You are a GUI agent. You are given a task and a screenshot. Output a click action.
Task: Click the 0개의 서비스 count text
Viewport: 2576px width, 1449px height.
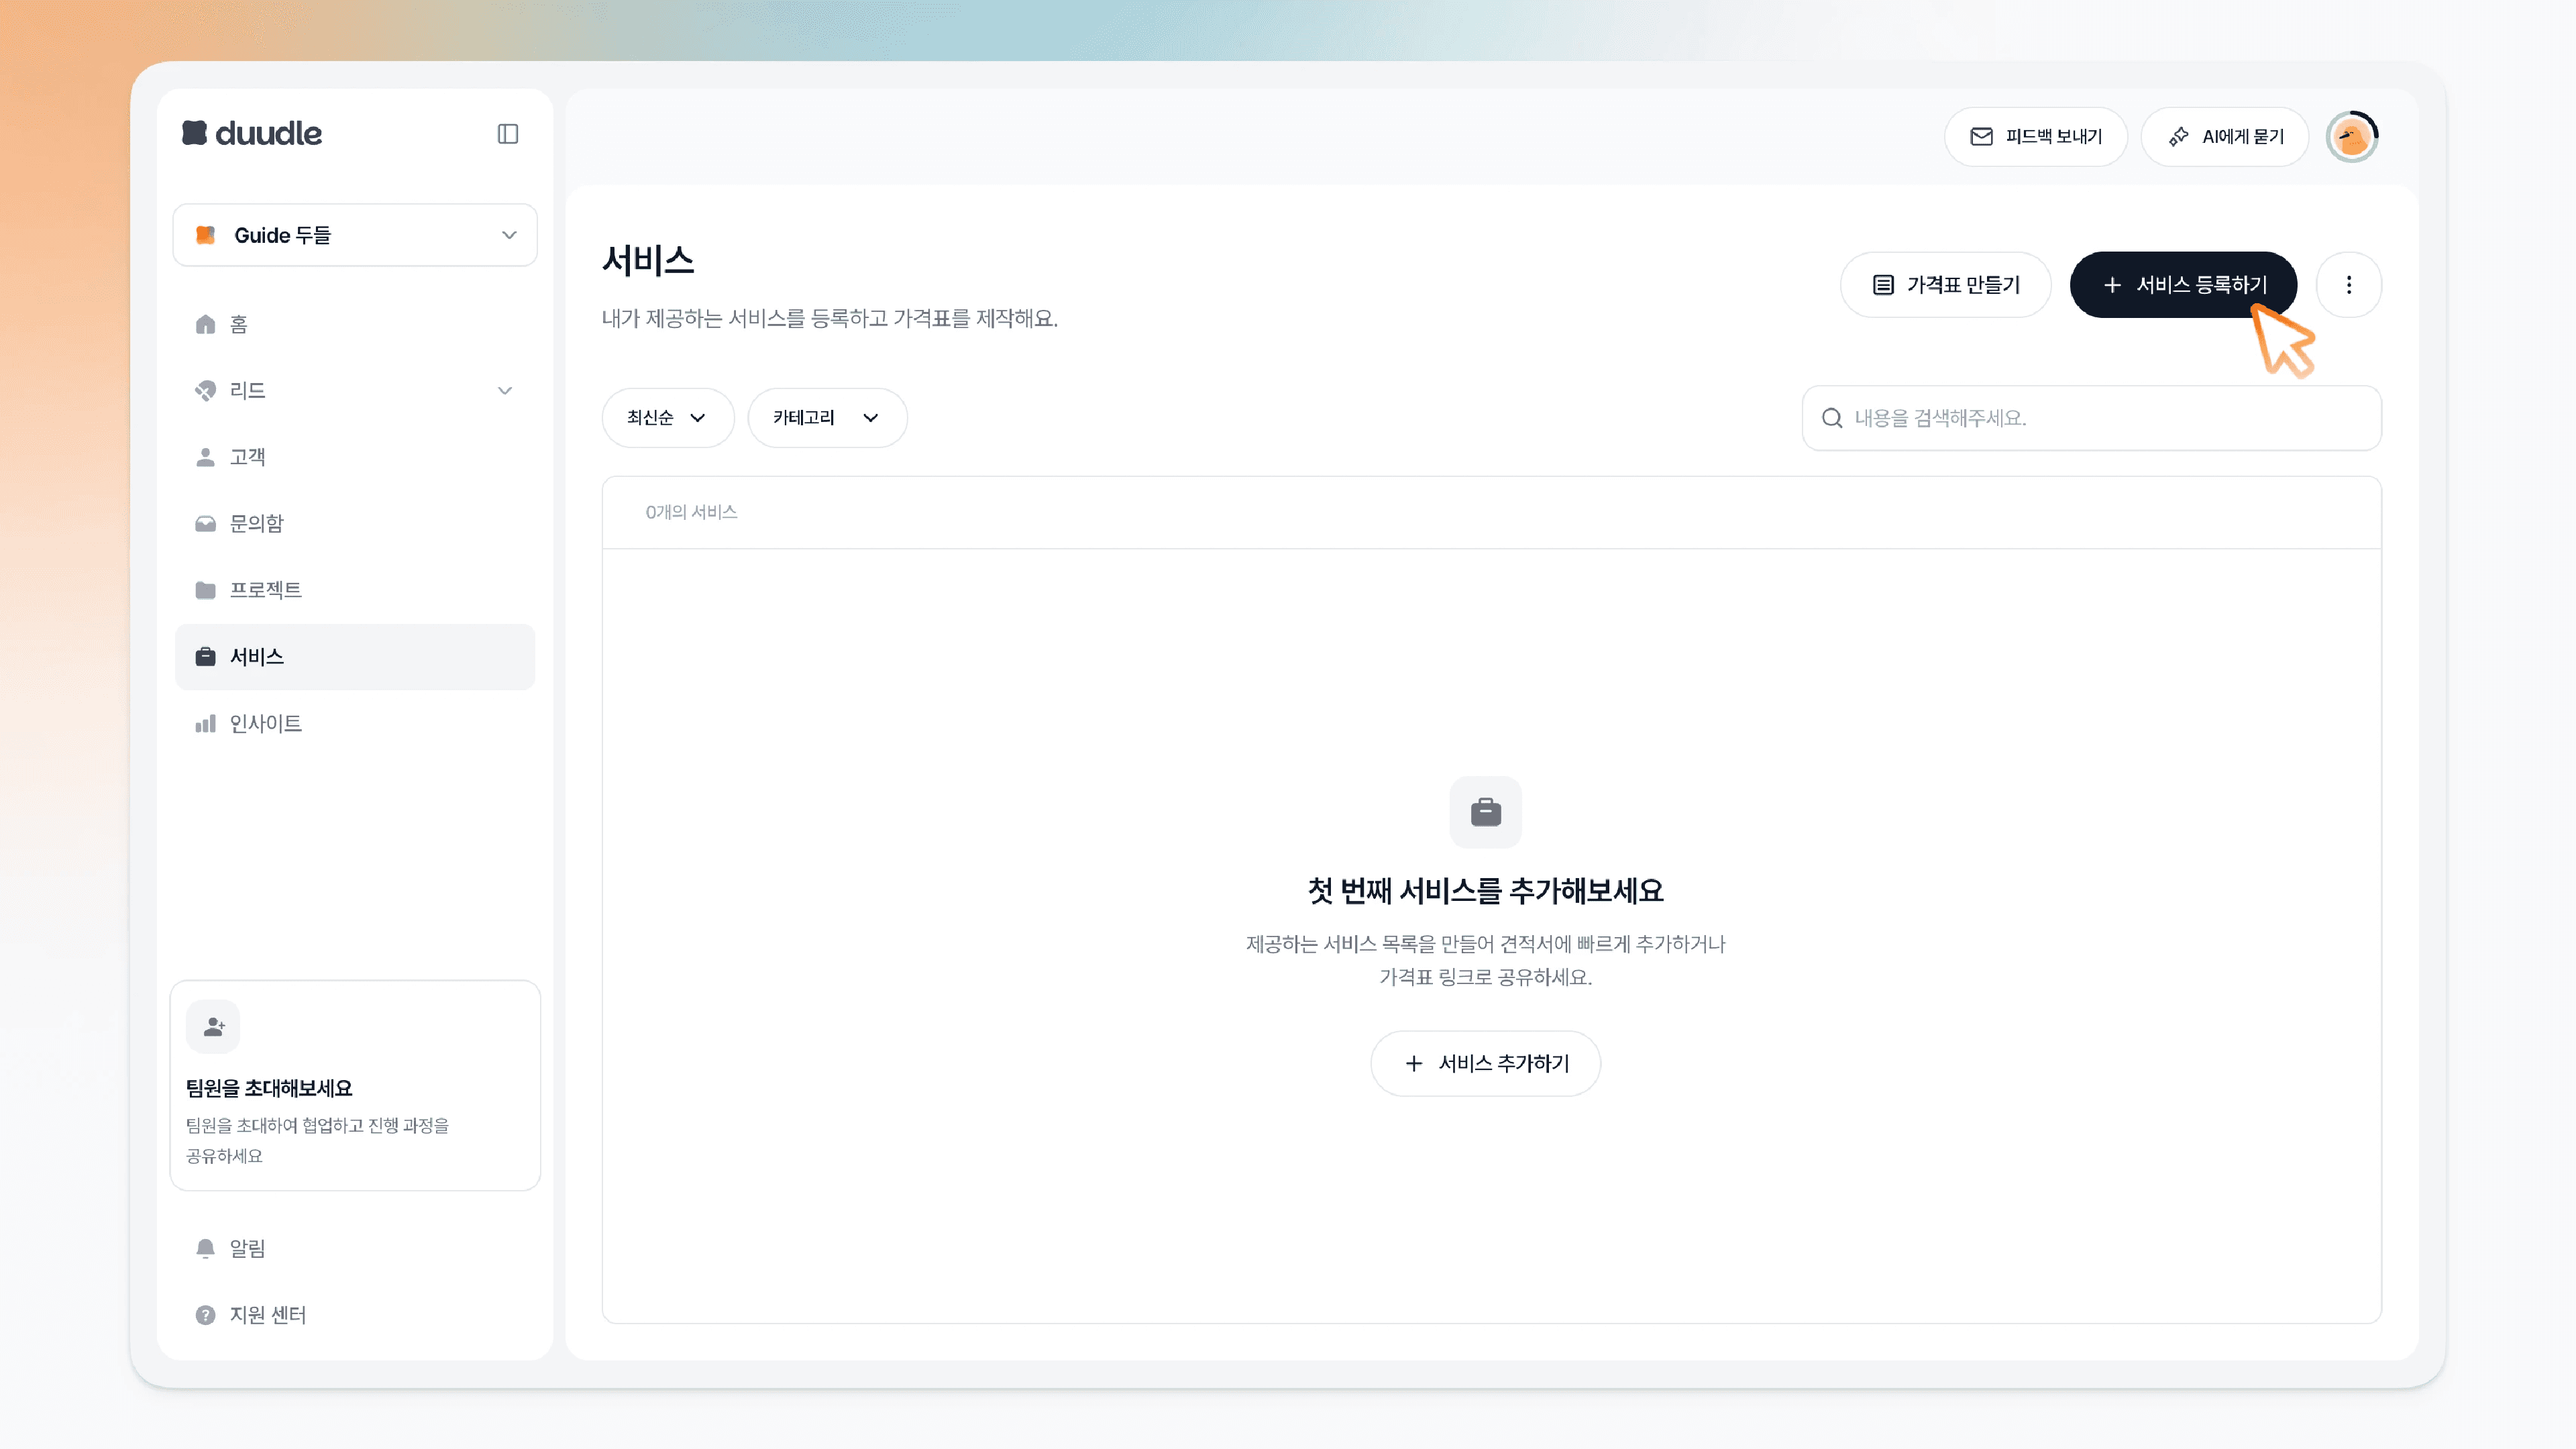pos(691,512)
